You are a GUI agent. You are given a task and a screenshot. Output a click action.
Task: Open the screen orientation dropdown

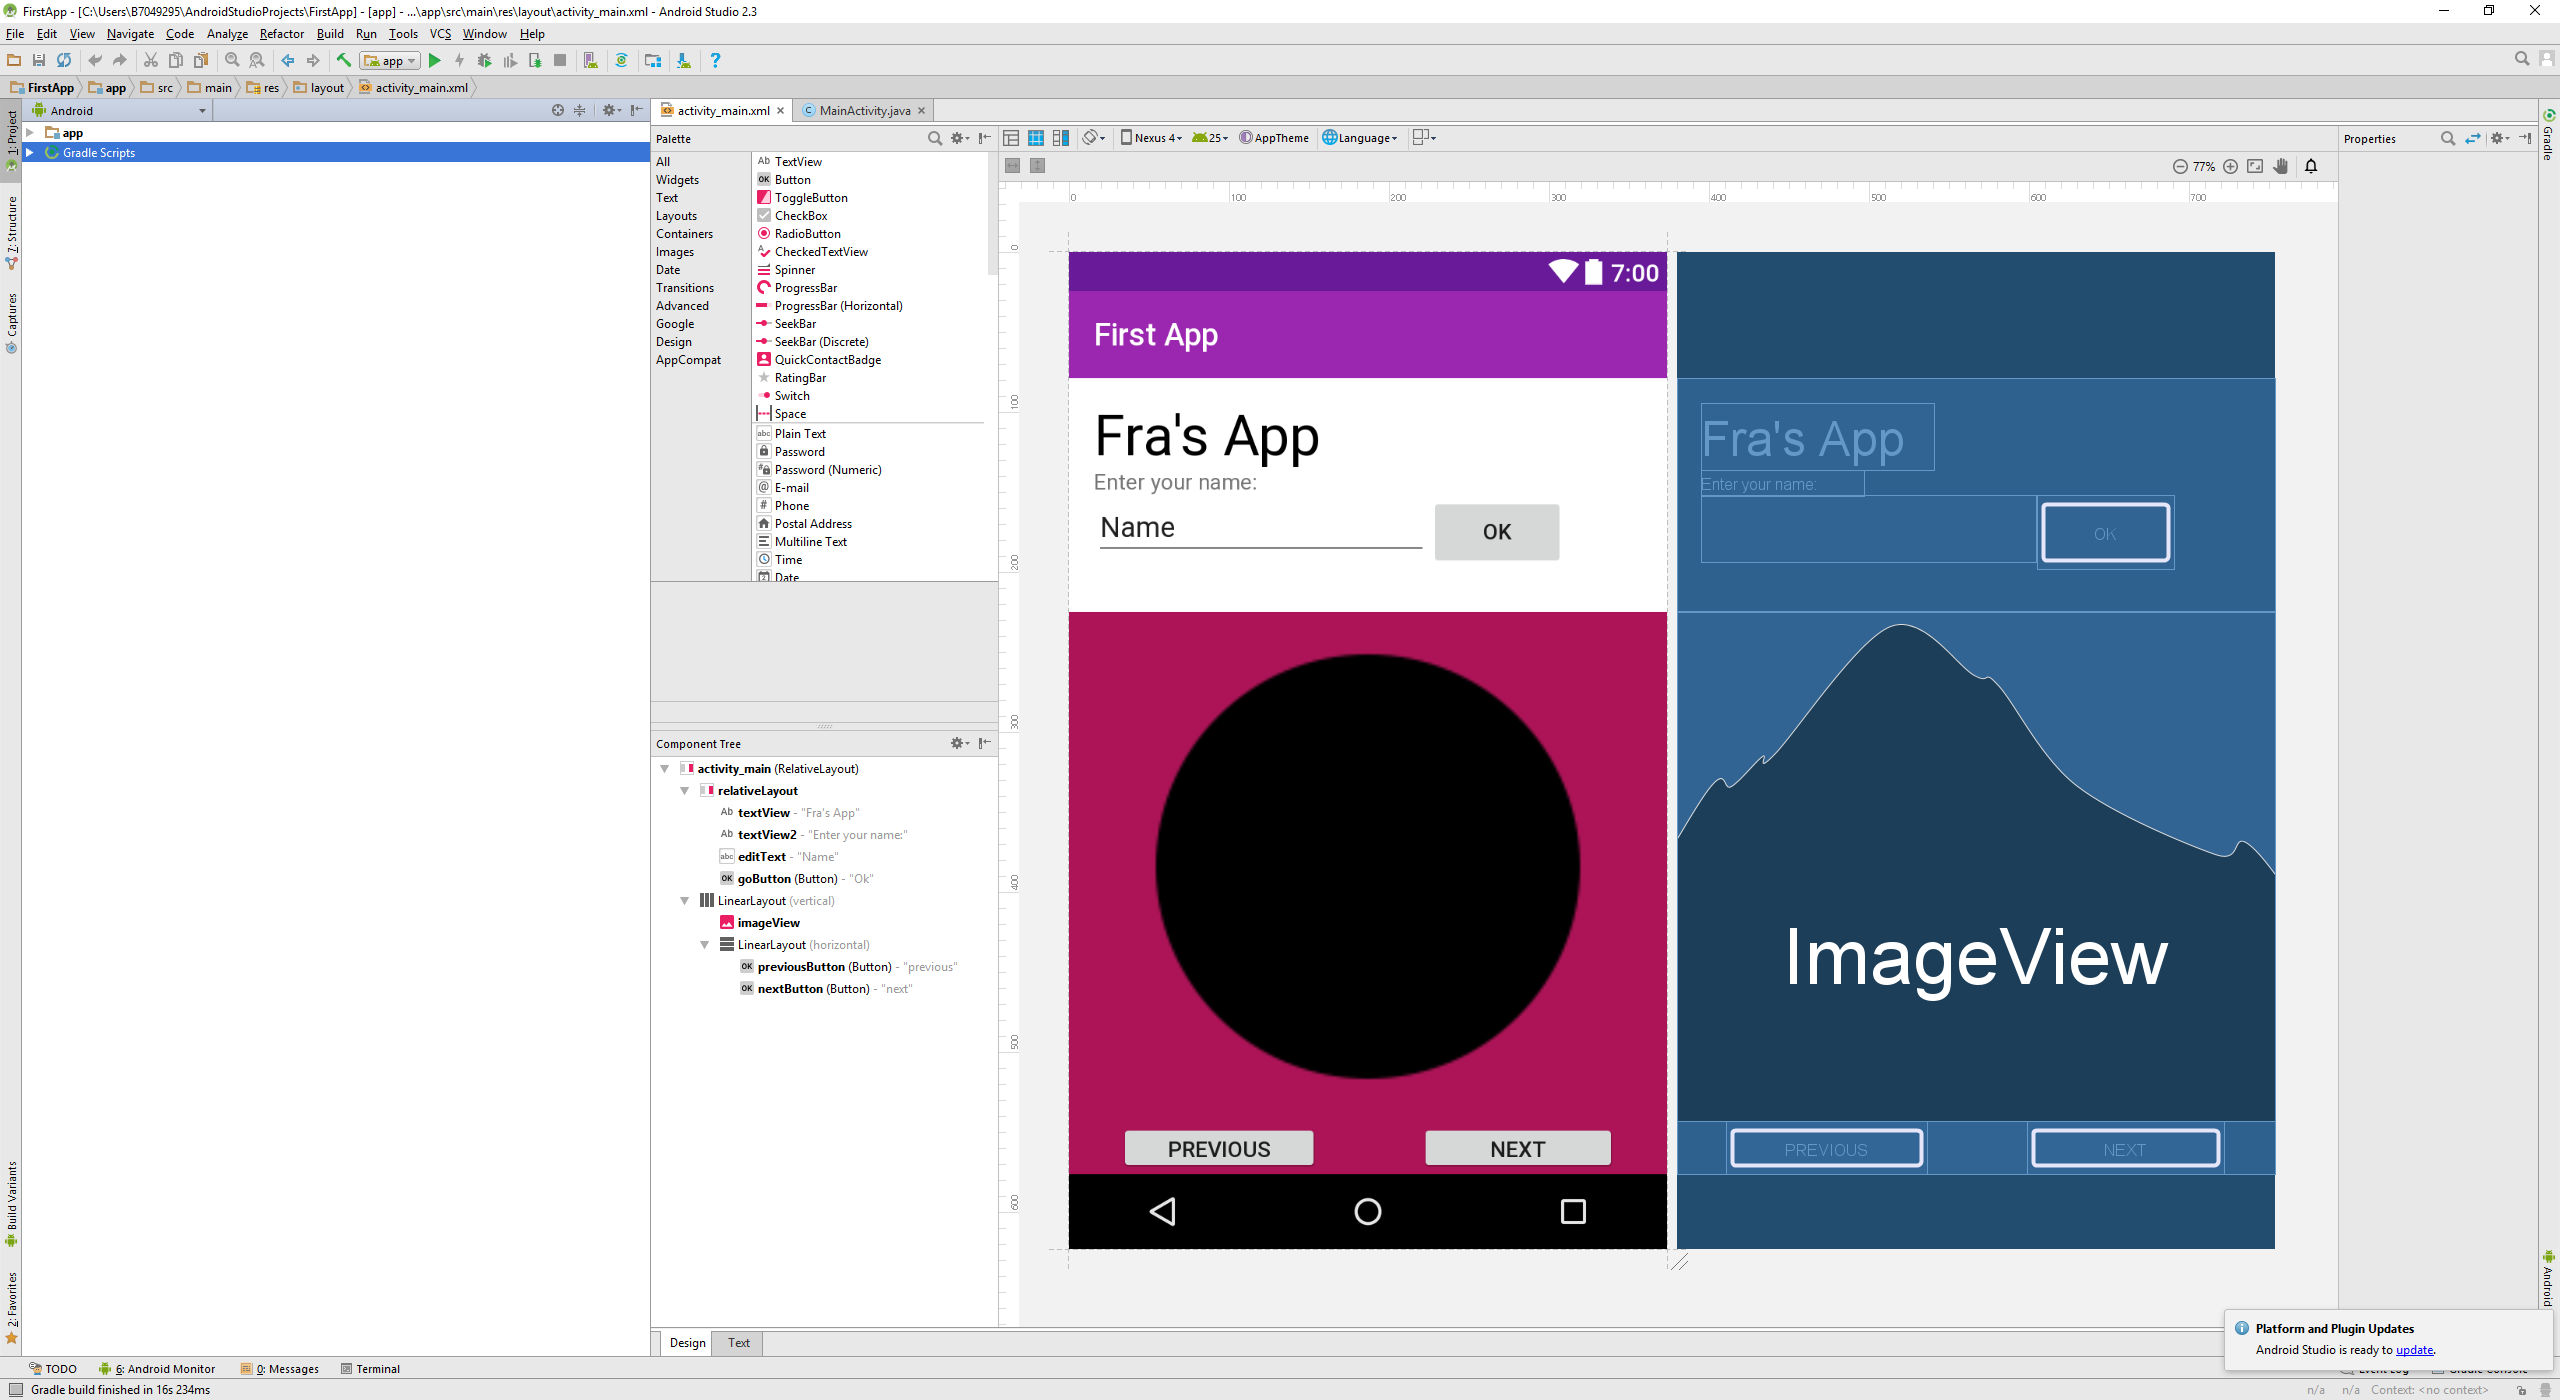(x=1094, y=138)
